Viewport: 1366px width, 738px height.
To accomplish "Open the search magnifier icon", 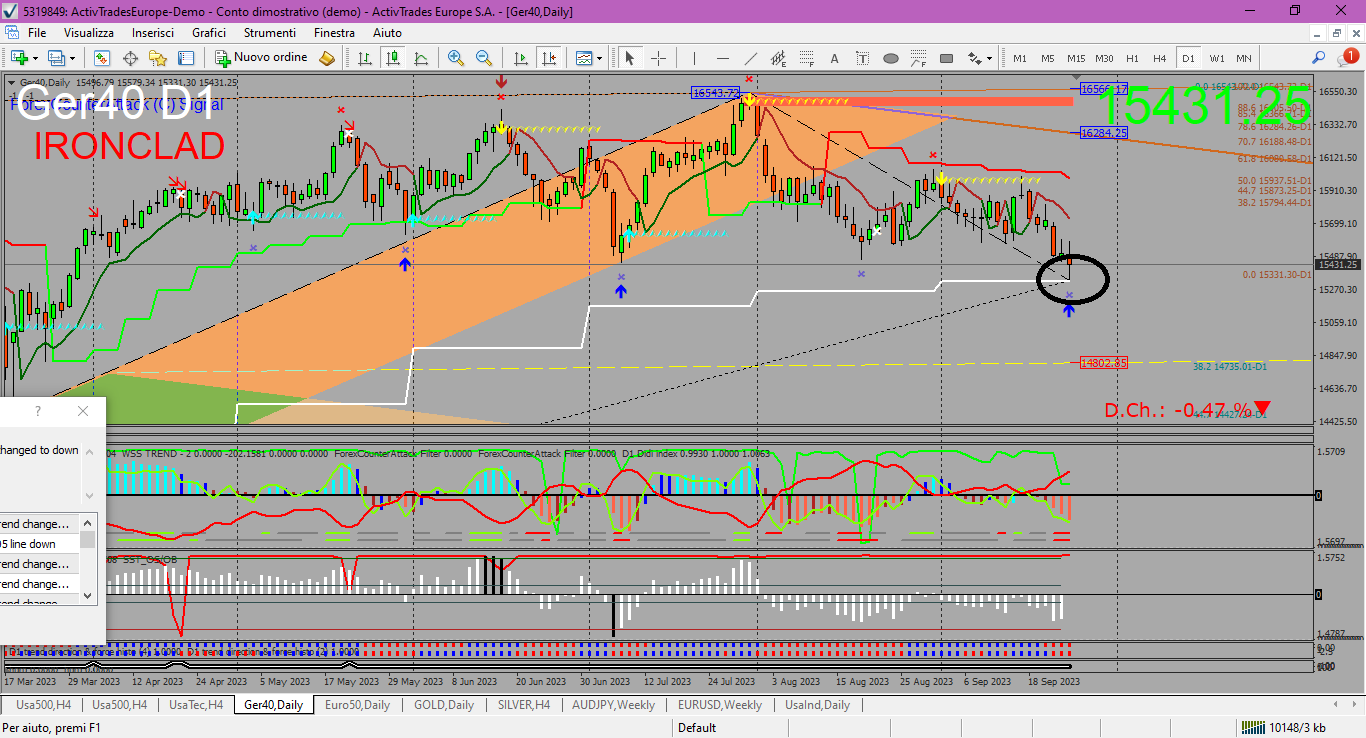I will pyautogui.click(x=1319, y=58).
